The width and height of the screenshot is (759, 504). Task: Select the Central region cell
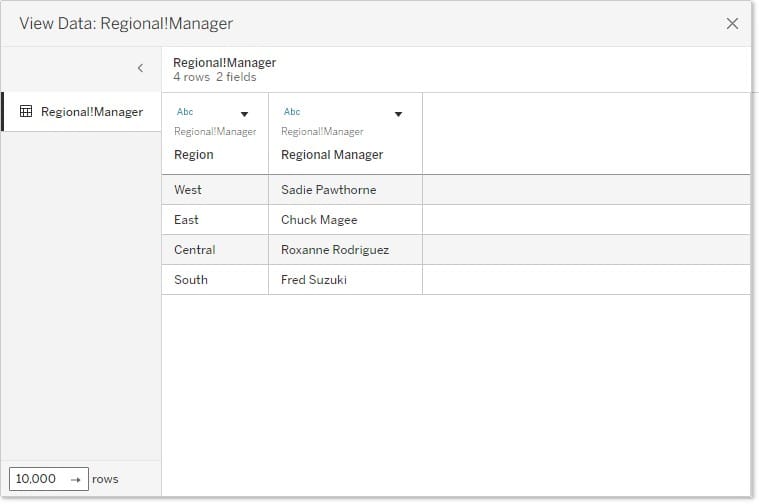[x=195, y=250]
